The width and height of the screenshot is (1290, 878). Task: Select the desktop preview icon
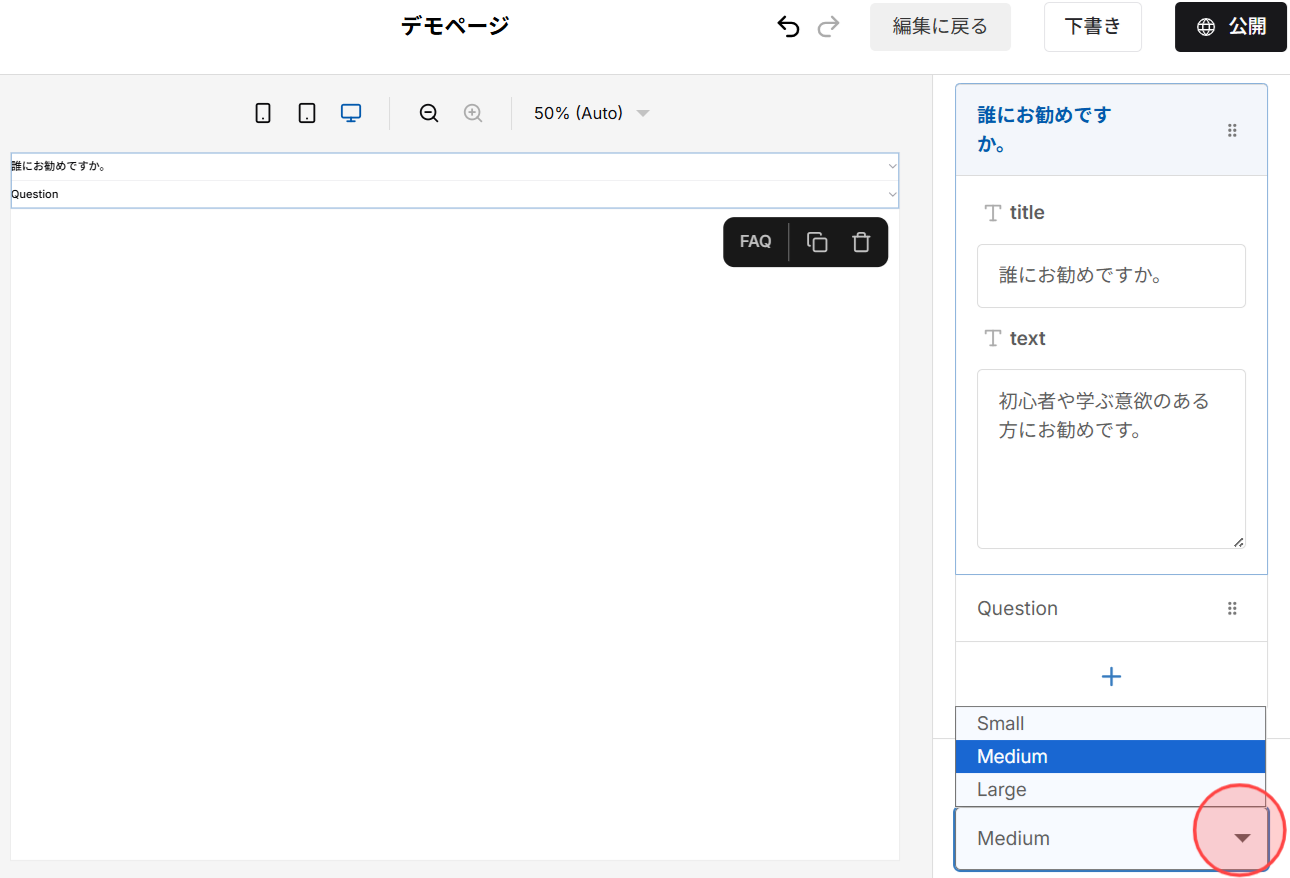[351, 113]
